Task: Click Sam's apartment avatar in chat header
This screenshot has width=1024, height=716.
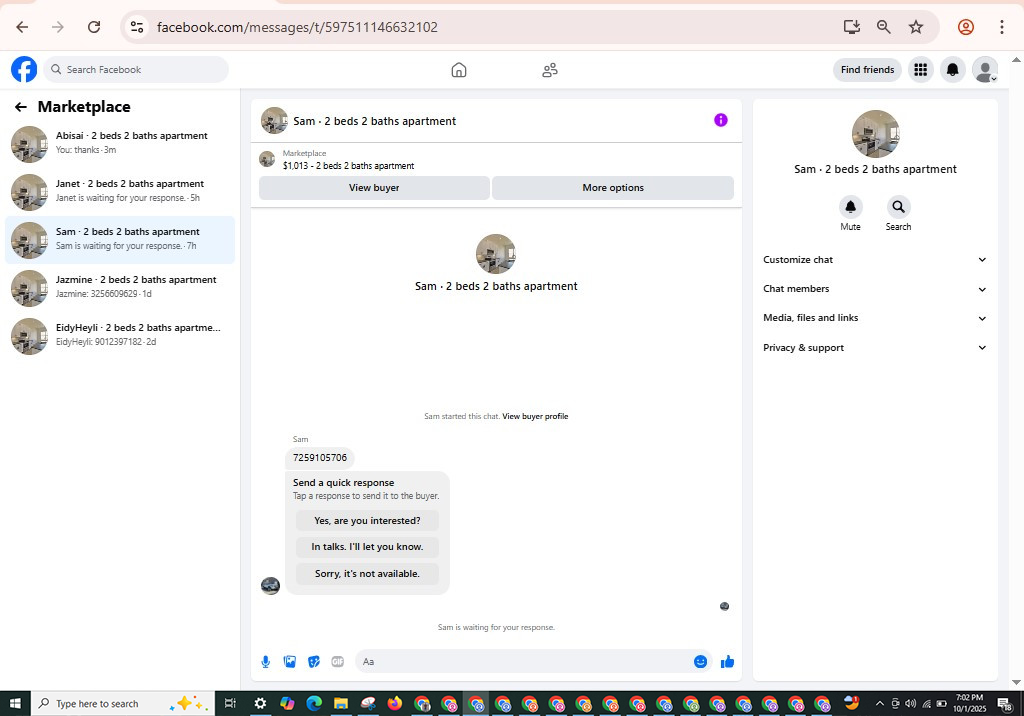Action: [274, 121]
